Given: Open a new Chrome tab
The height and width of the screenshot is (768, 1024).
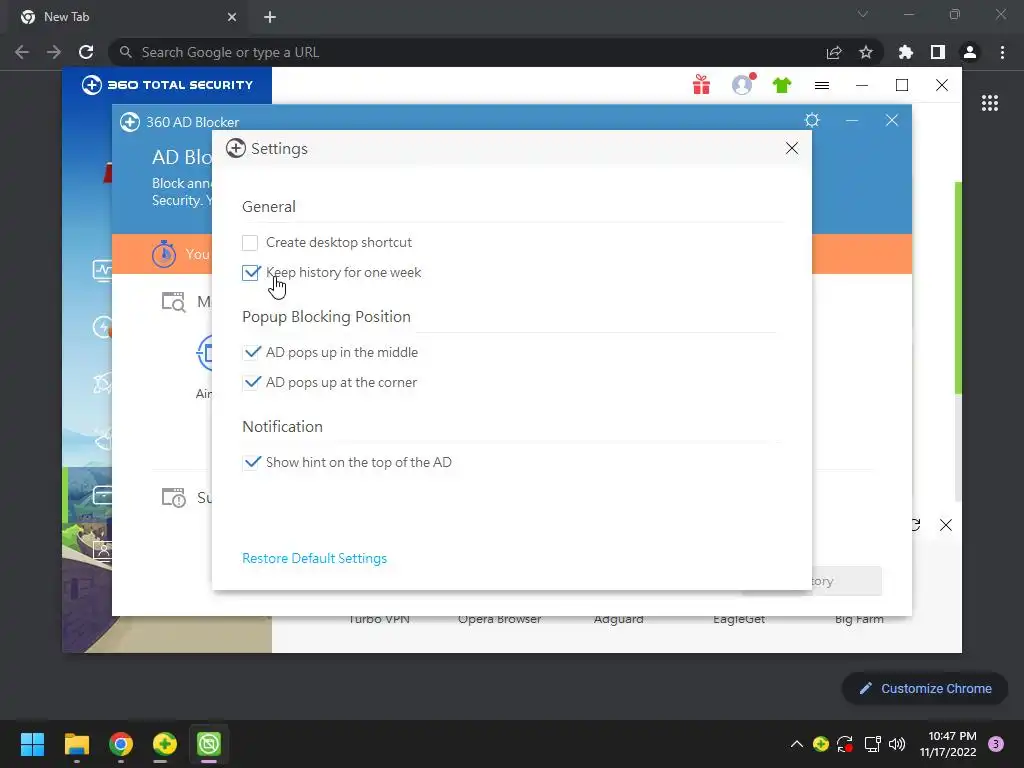Looking at the screenshot, I should pos(270,17).
